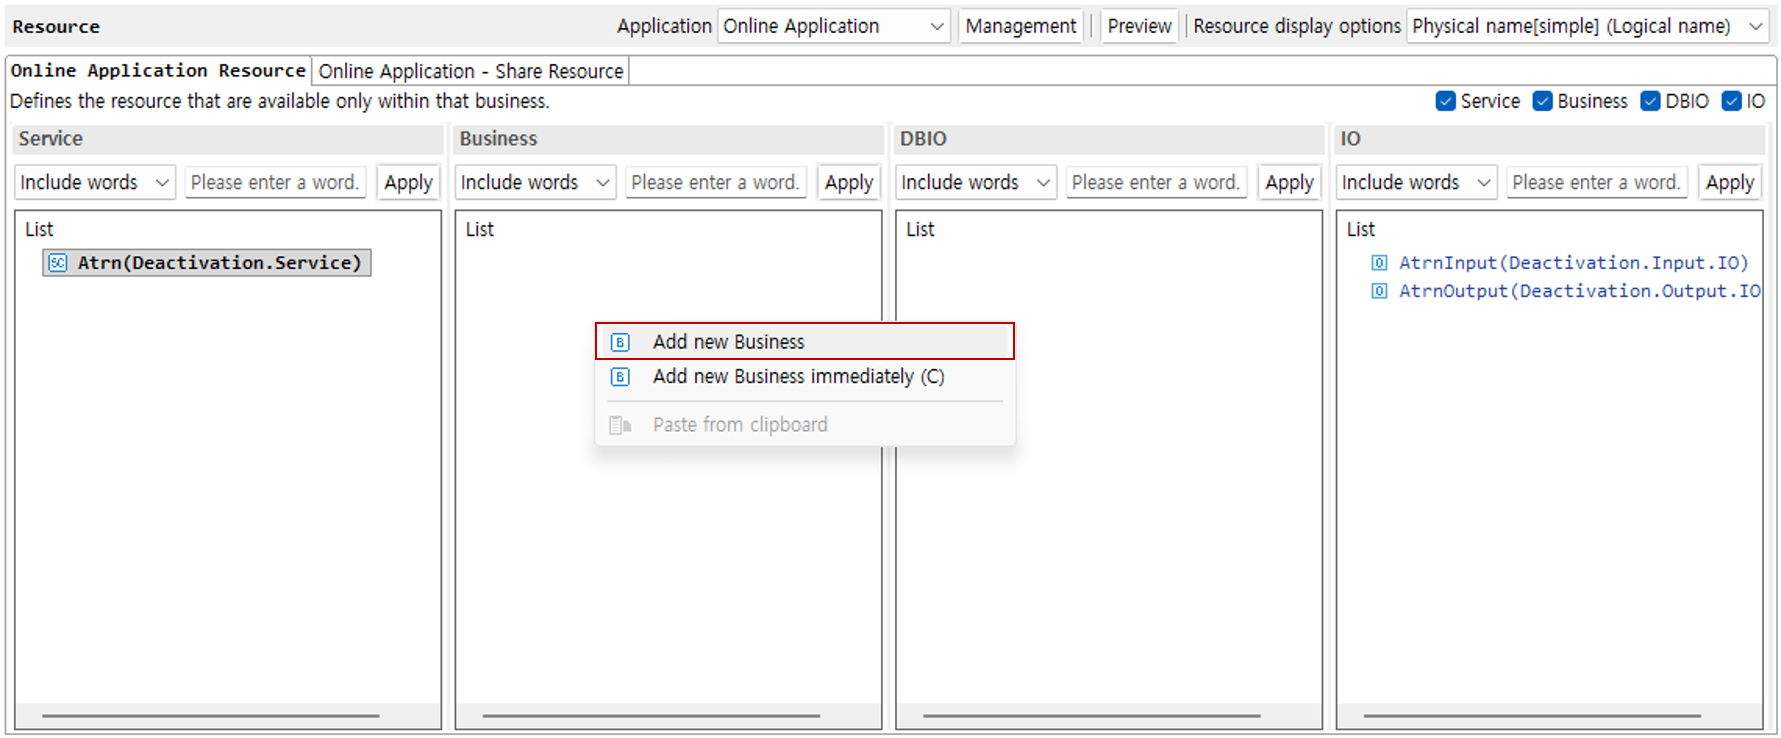Expand the Resource display options dropdown
The width and height of the screenshot is (1781, 738).
[1586, 26]
